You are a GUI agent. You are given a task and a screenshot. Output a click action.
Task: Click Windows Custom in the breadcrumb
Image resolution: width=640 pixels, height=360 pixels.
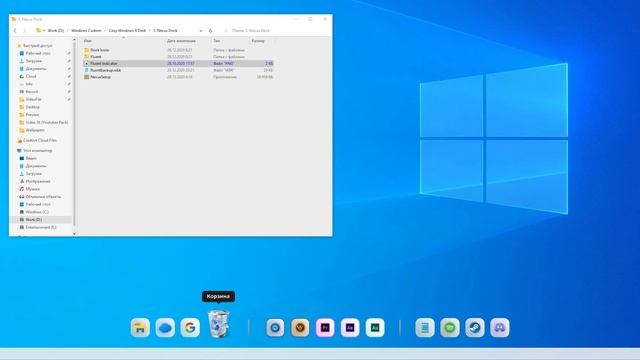pyautogui.click(x=86, y=31)
